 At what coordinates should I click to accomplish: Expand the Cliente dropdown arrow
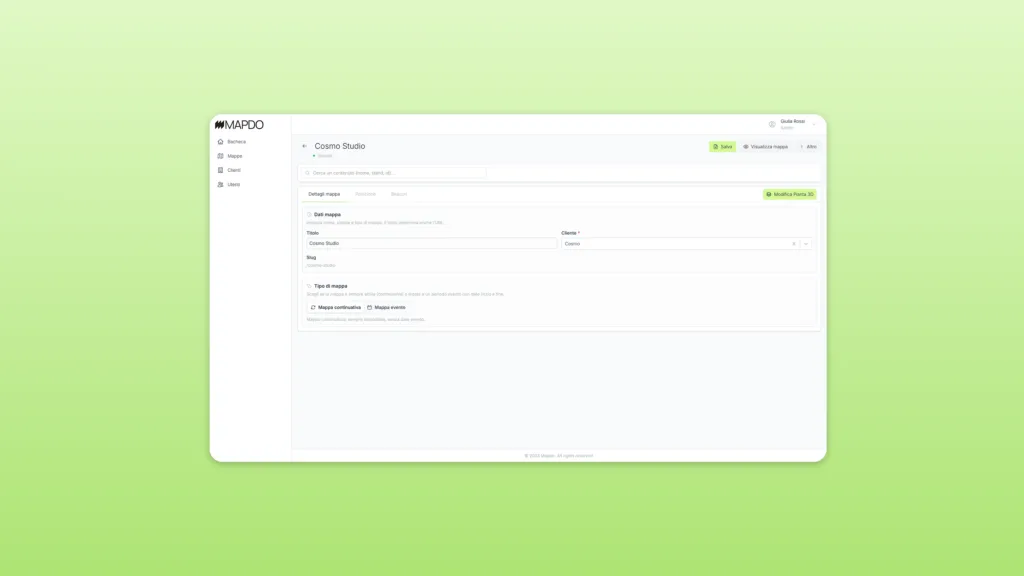(x=806, y=244)
